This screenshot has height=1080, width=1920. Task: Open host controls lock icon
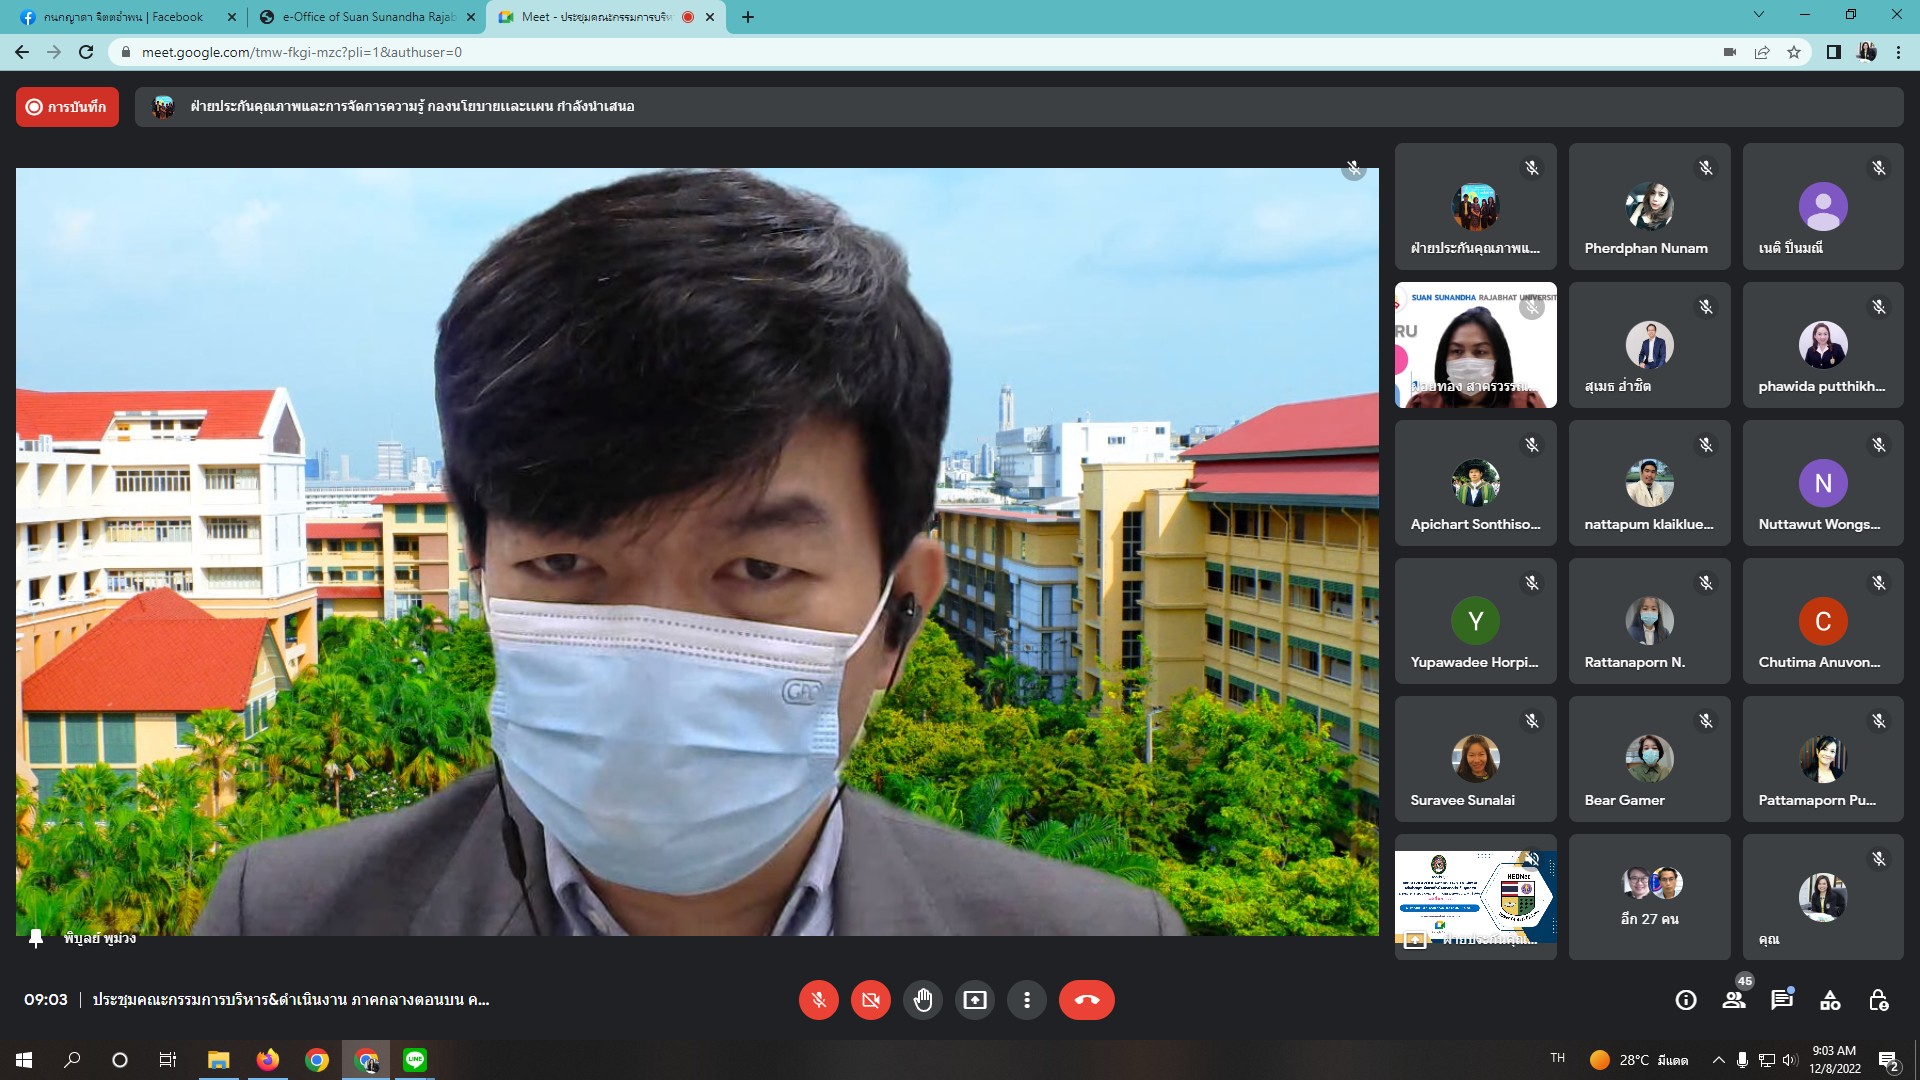[1878, 1000]
